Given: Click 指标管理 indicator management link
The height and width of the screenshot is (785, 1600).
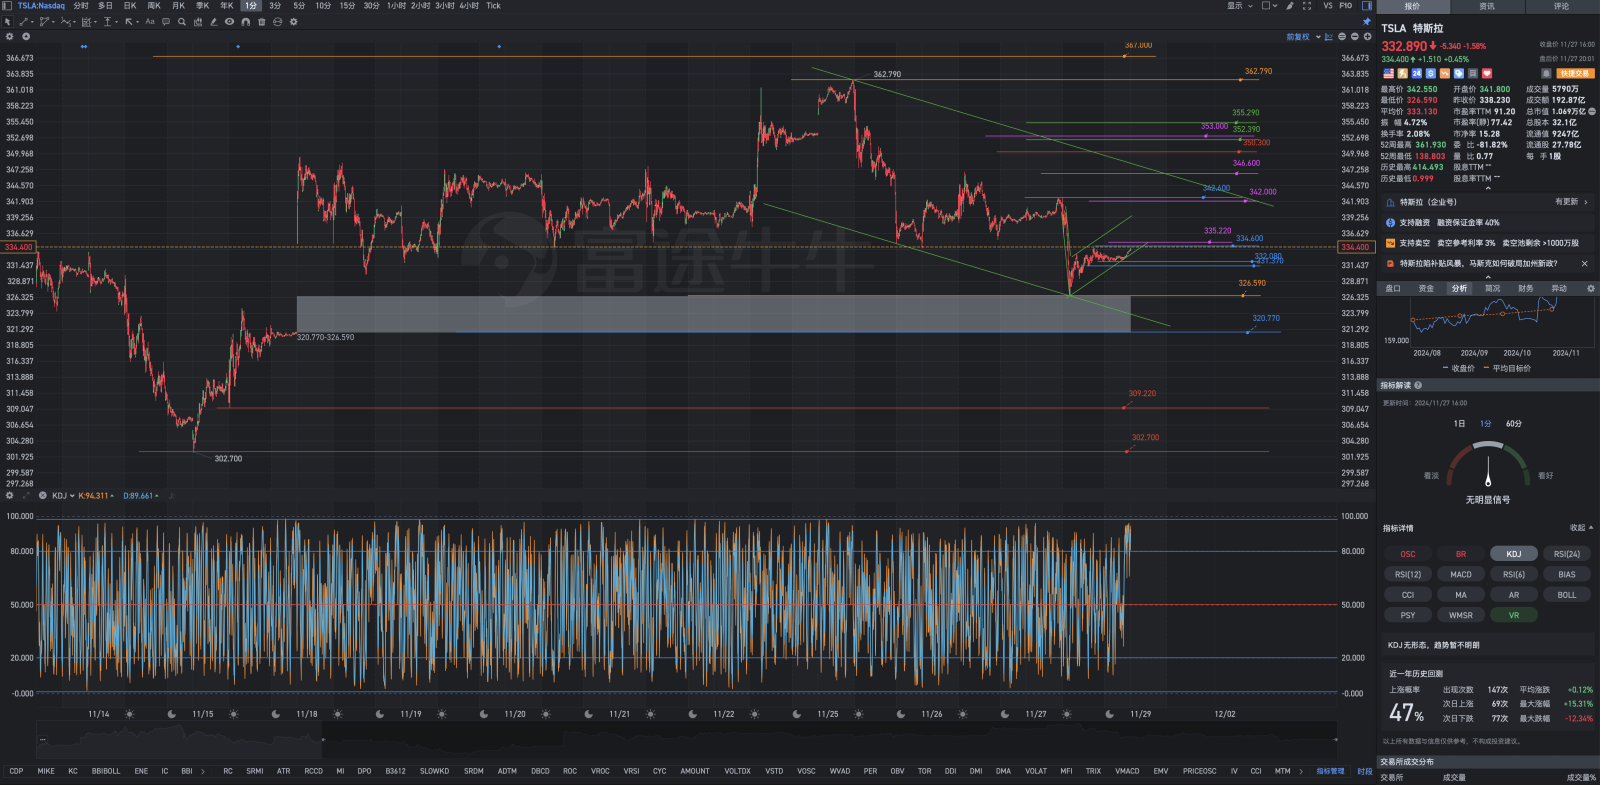Looking at the screenshot, I should coord(1330,771).
